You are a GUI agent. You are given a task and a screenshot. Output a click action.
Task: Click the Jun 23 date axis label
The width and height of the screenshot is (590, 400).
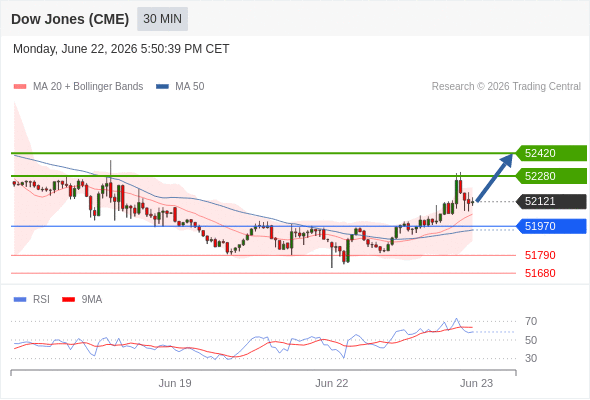pyautogui.click(x=476, y=383)
